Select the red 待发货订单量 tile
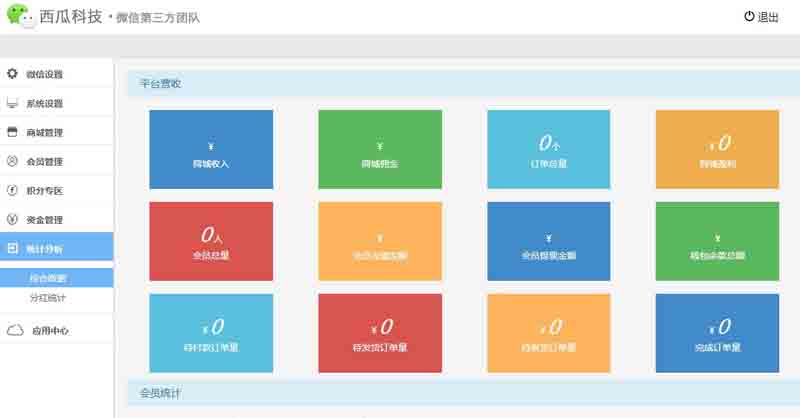This screenshot has height=418, width=800. (379, 333)
